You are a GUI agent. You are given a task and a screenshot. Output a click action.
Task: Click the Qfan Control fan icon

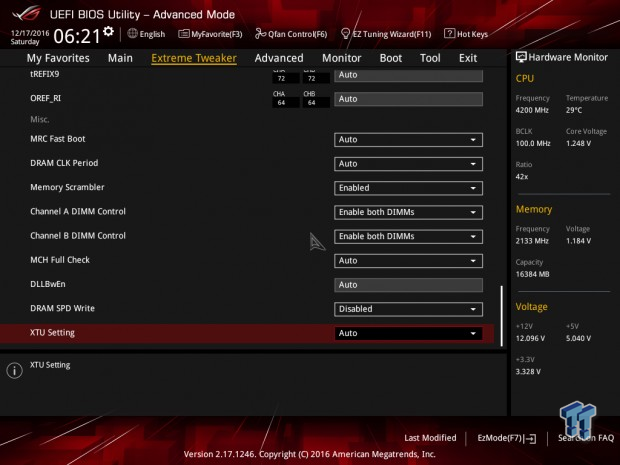coord(260,34)
